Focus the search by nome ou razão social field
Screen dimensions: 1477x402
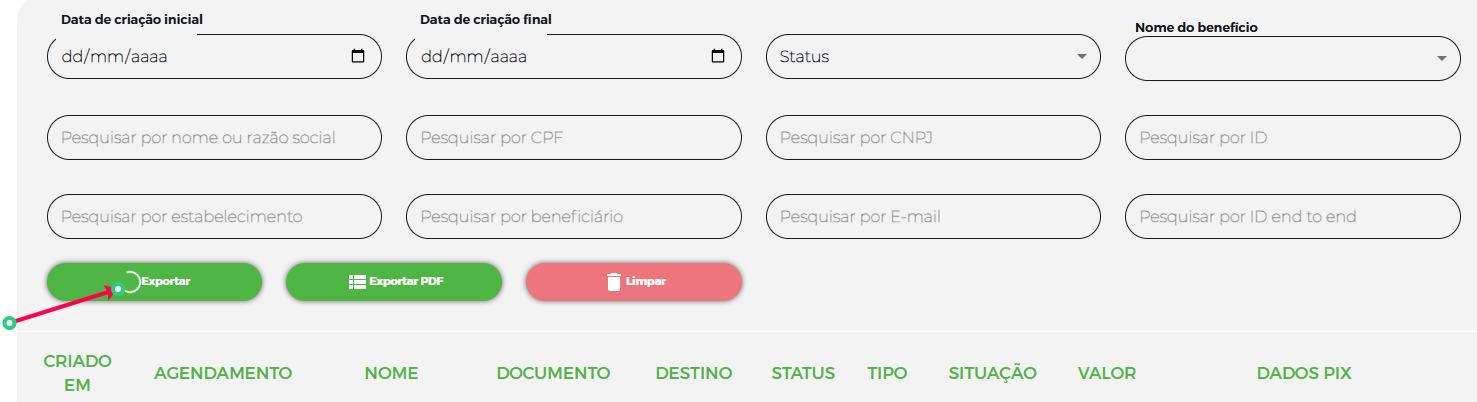[x=214, y=138]
